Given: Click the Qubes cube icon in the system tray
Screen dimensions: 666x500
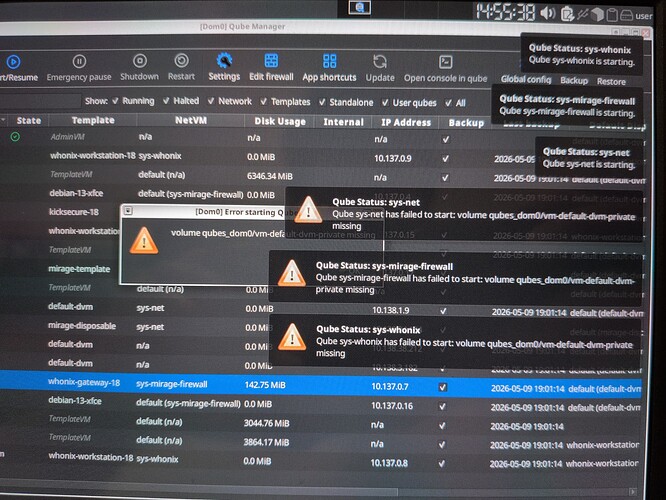Looking at the screenshot, I should [x=597, y=15].
